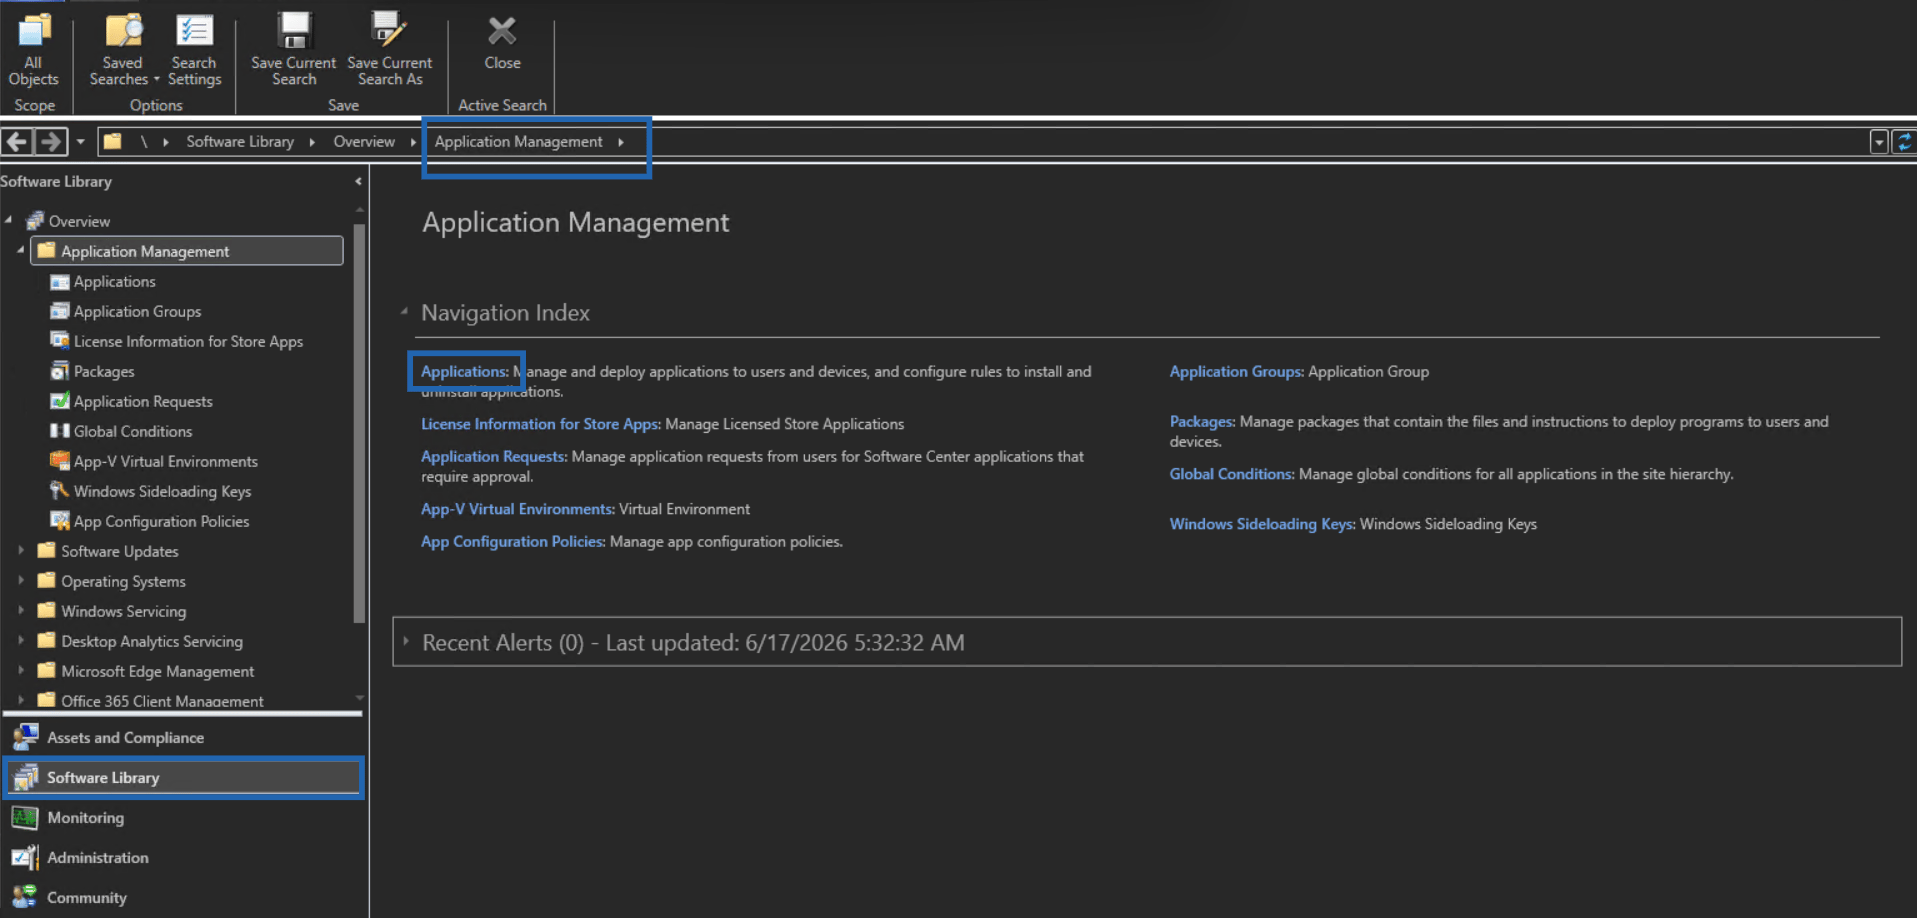Screen dimensions: 1917x918
Task: Open the Community workspace
Action: click(184, 898)
